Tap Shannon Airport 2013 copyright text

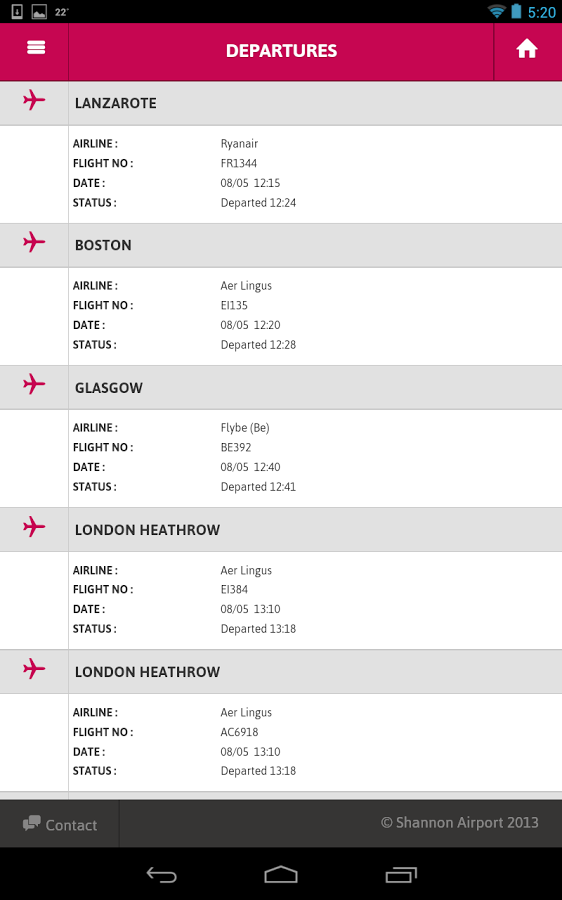coord(459,823)
